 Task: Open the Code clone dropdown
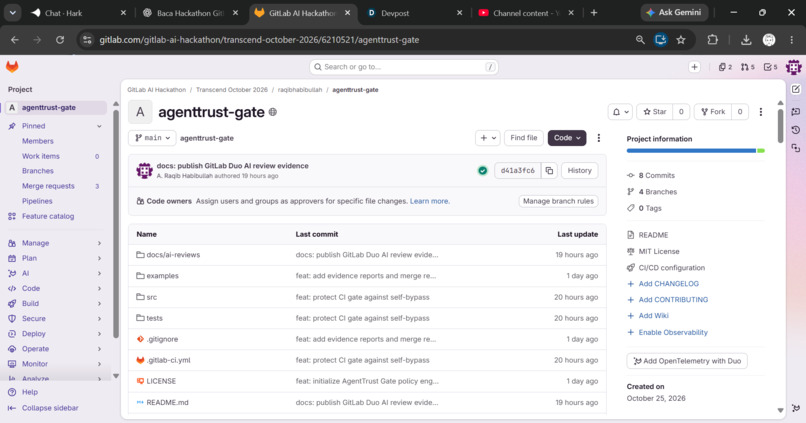(567, 138)
